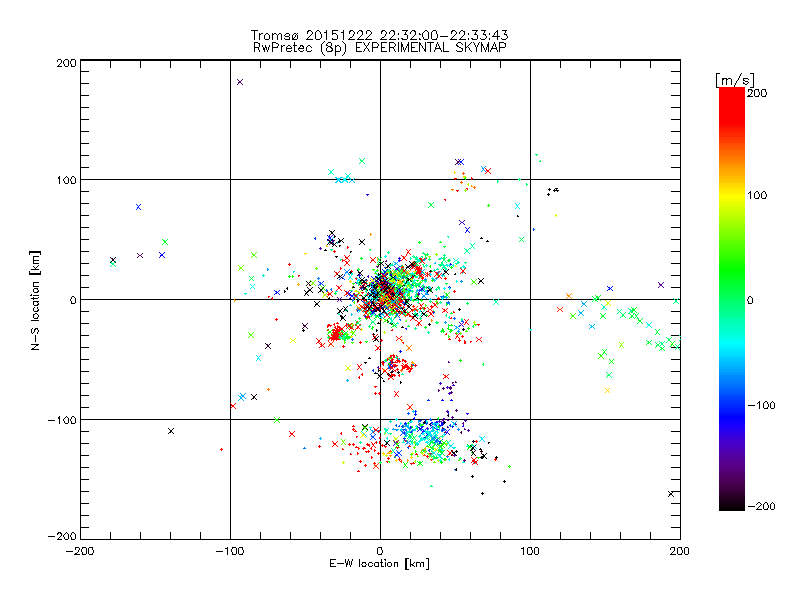The width and height of the screenshot is (800, 600).
Task: Click the N-S axis tick label "100"
Action: pyautogui.click(x=66, y=180)
